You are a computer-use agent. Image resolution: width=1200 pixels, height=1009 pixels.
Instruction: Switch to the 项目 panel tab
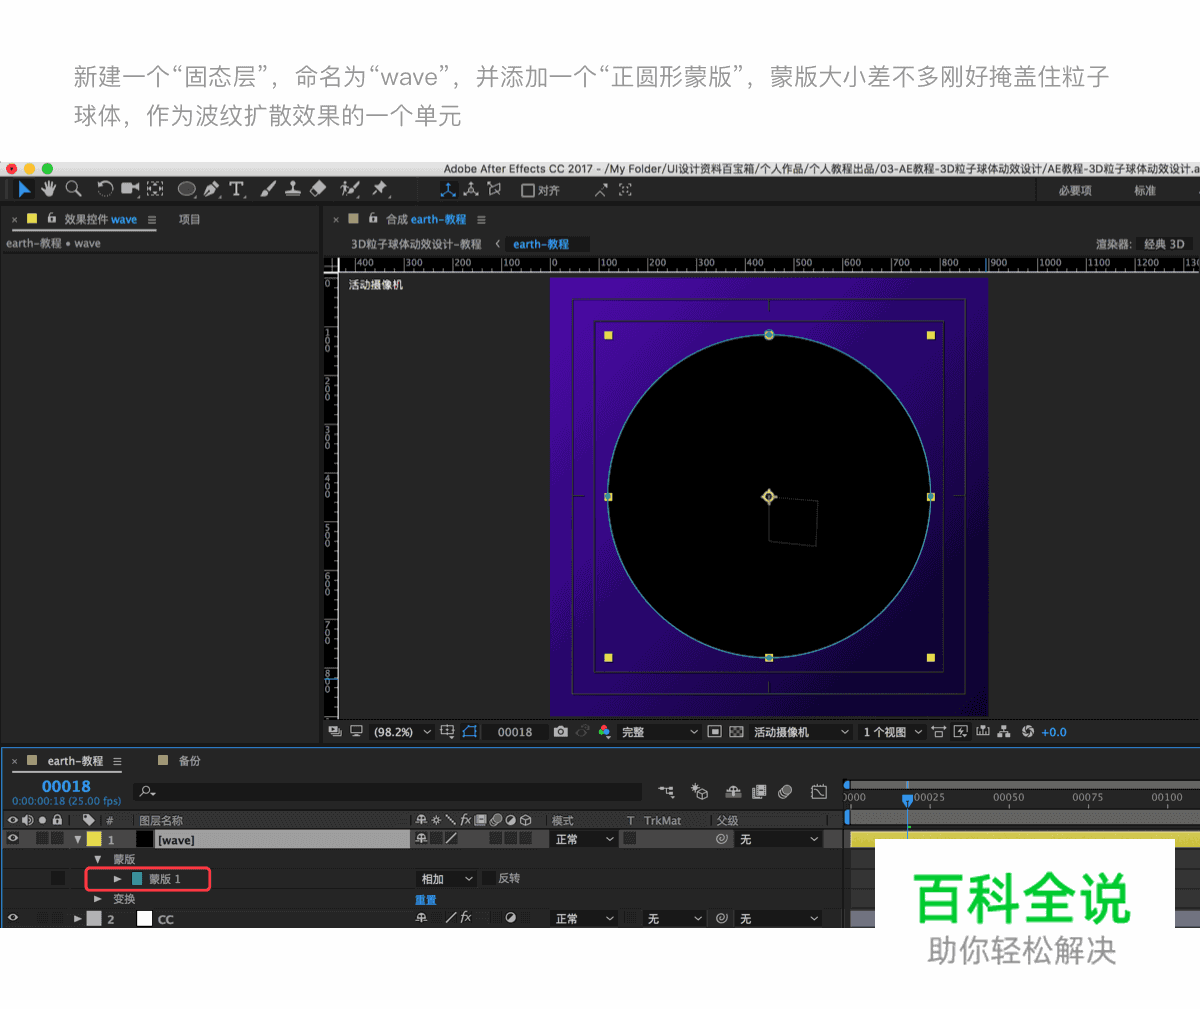[x=189, y=219]
